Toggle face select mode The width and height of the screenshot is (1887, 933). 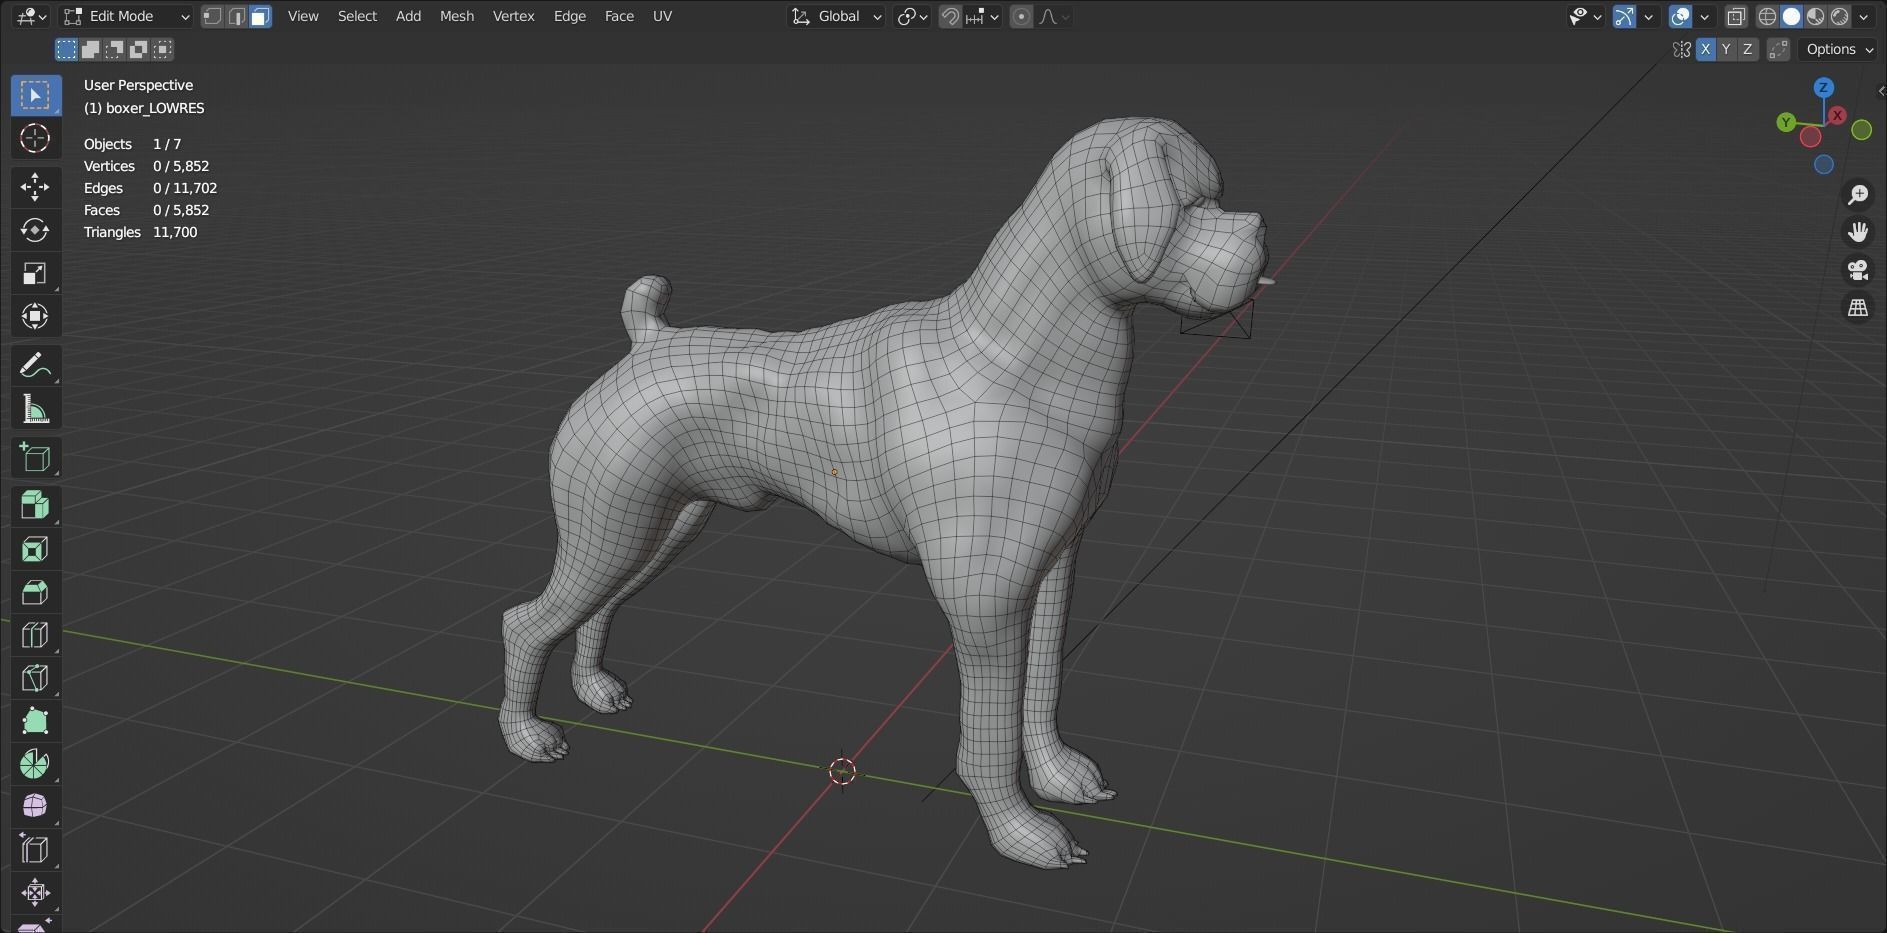(260, 16)
